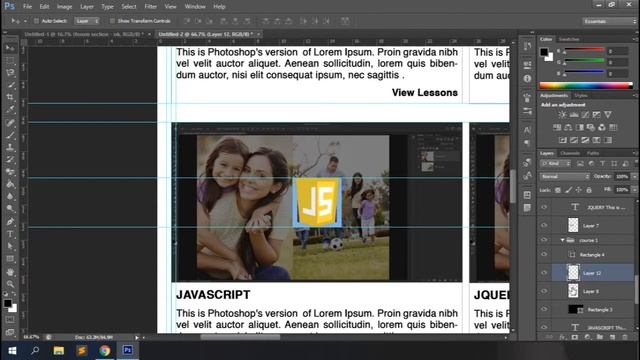The height and width of the screenshot is (360, 640).
Task: Open the Image menu
Action: tap(64, 7)
